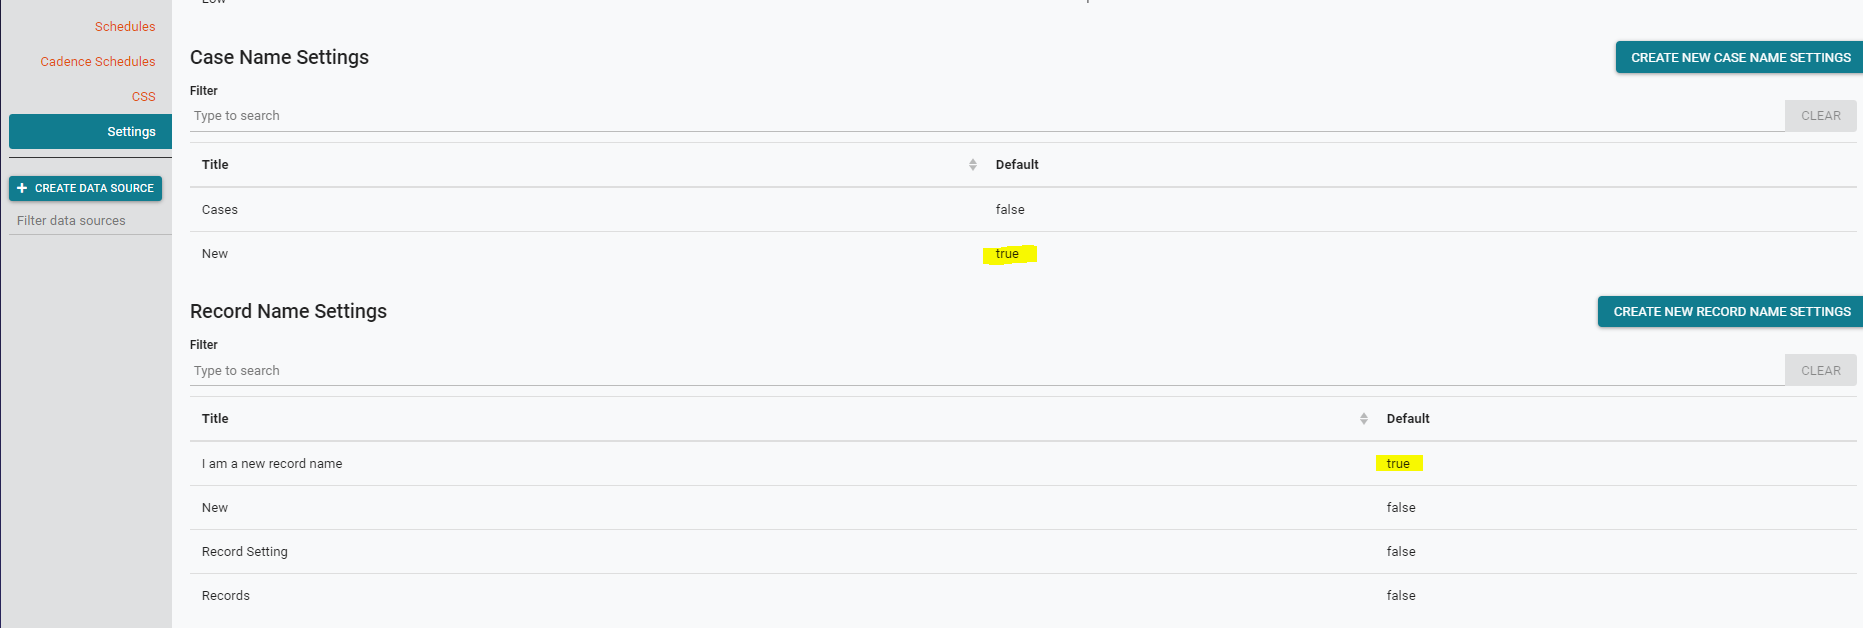The width and height of the screenshot is (1863, 628).
Task: Click Default column header in Record Name table
Action: [1408, 419]
